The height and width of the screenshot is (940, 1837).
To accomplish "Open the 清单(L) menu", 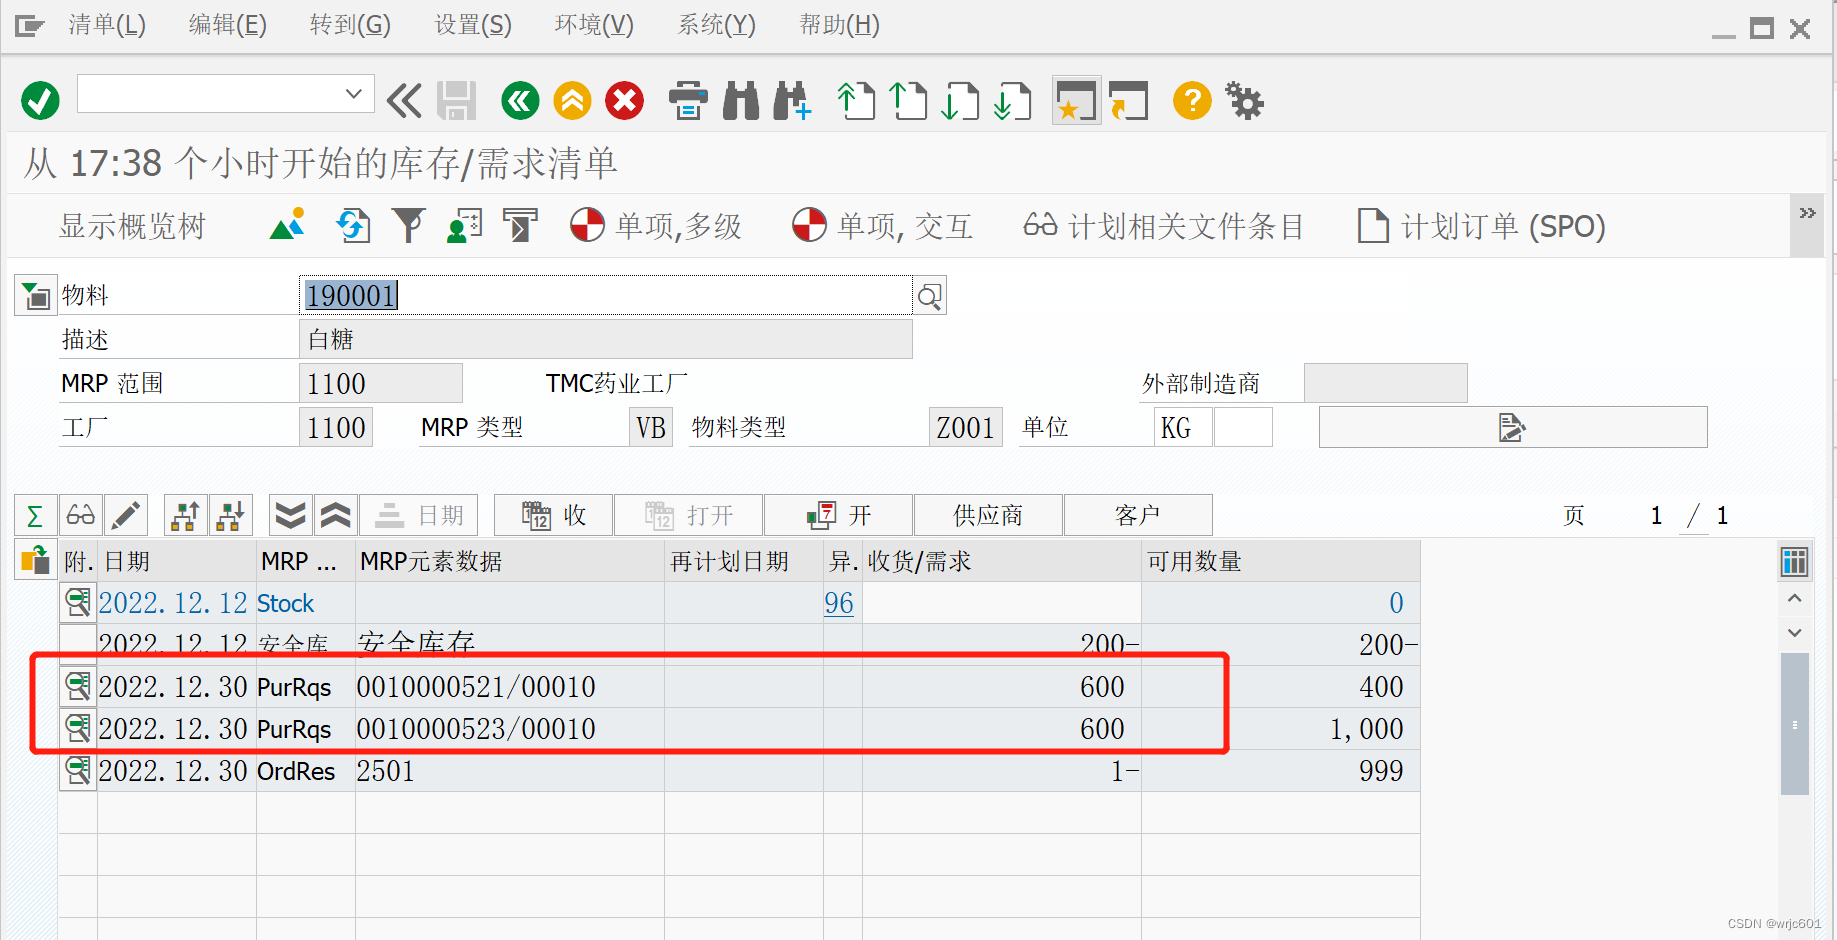I will (x=107, y=25).
